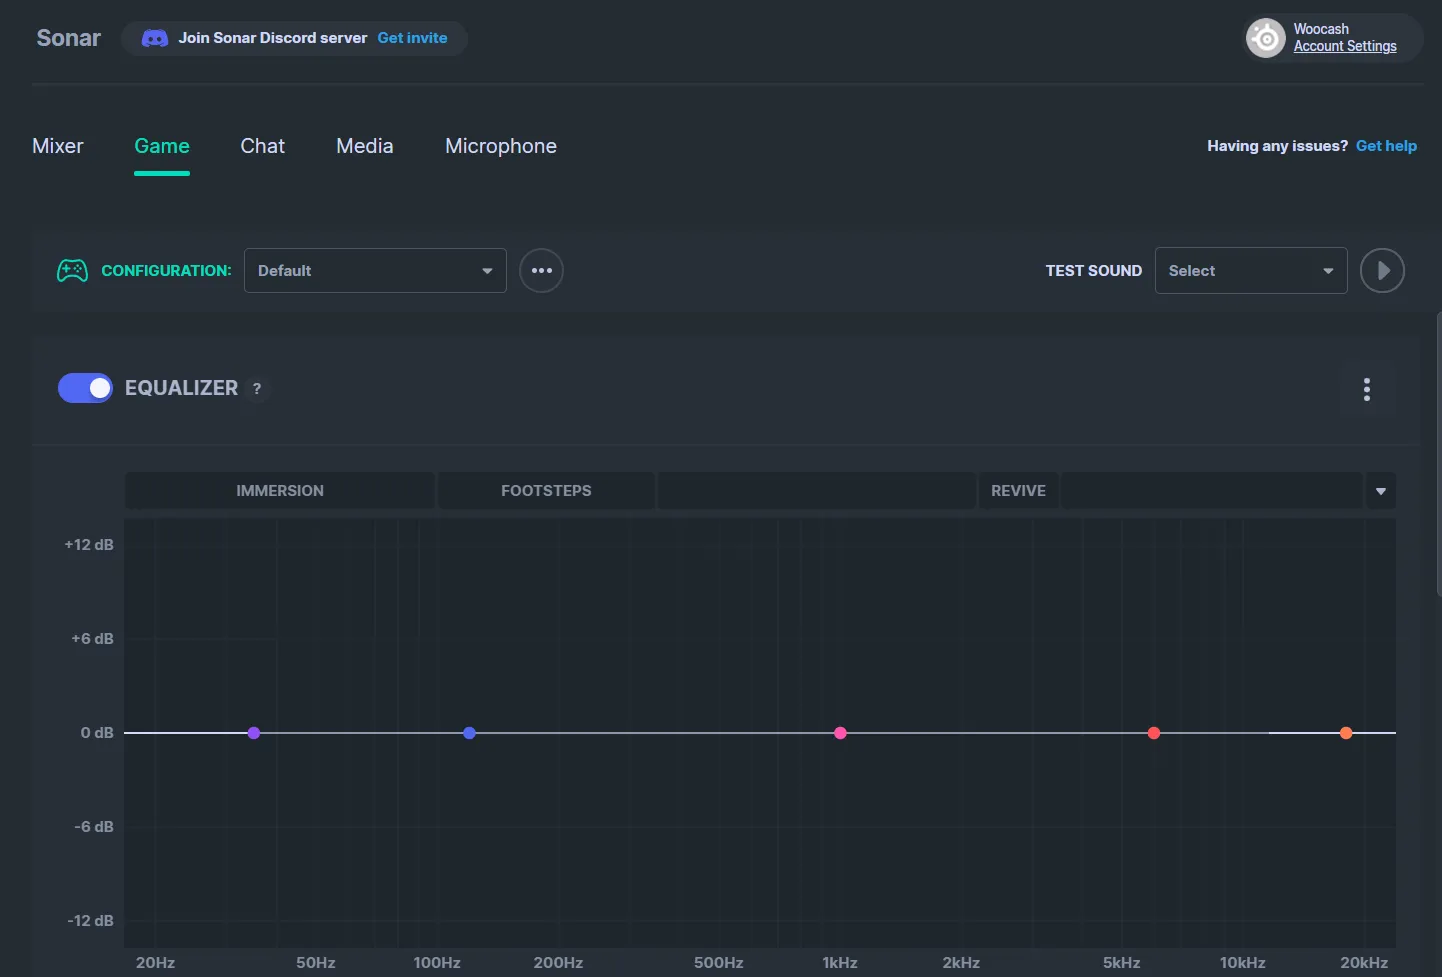Open the Default configuration dropdown
Viewport: 1442px width, 977px height.
click(x=375, y=270)
